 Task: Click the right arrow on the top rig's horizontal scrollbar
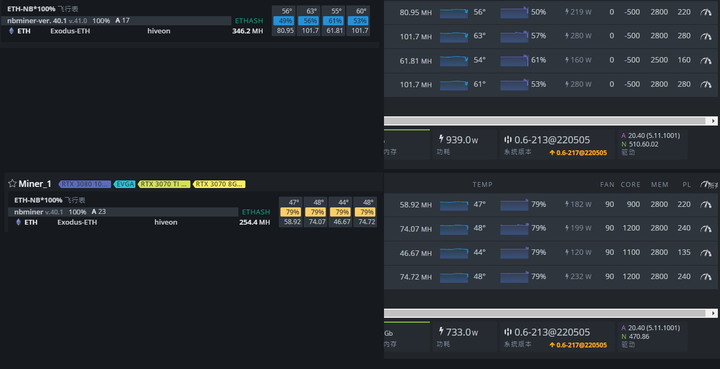[x=713, y=121]
